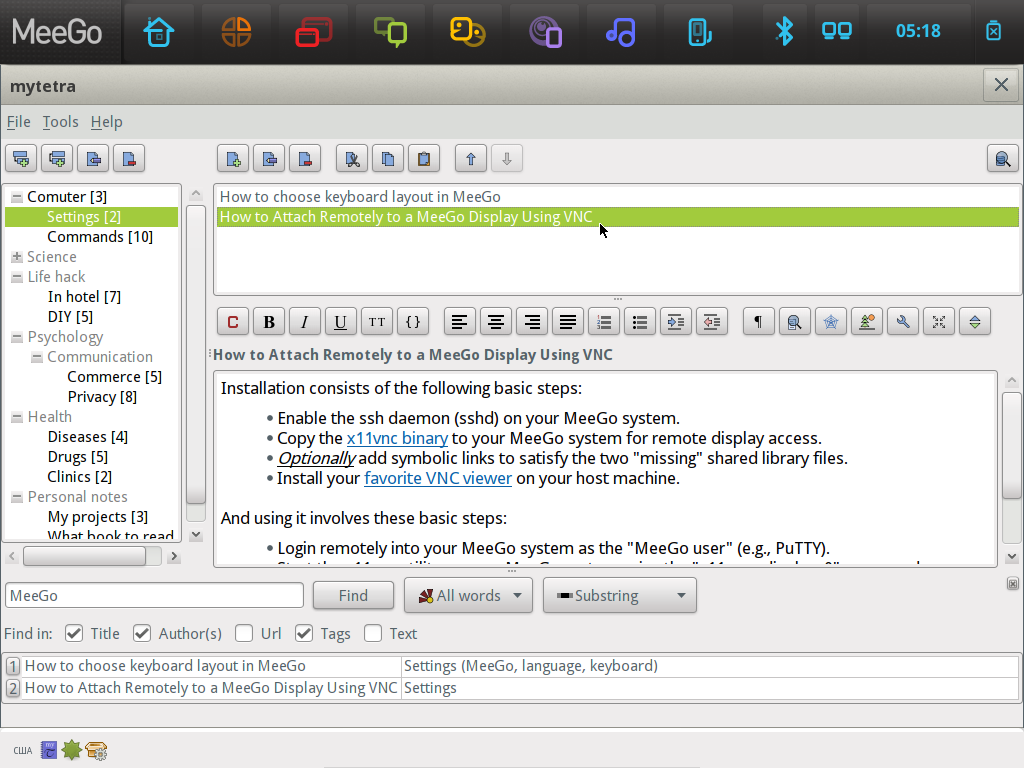Screen dimensions: 1024x768
Task: Paste note from clipboard icon
Action: [424, 159]
